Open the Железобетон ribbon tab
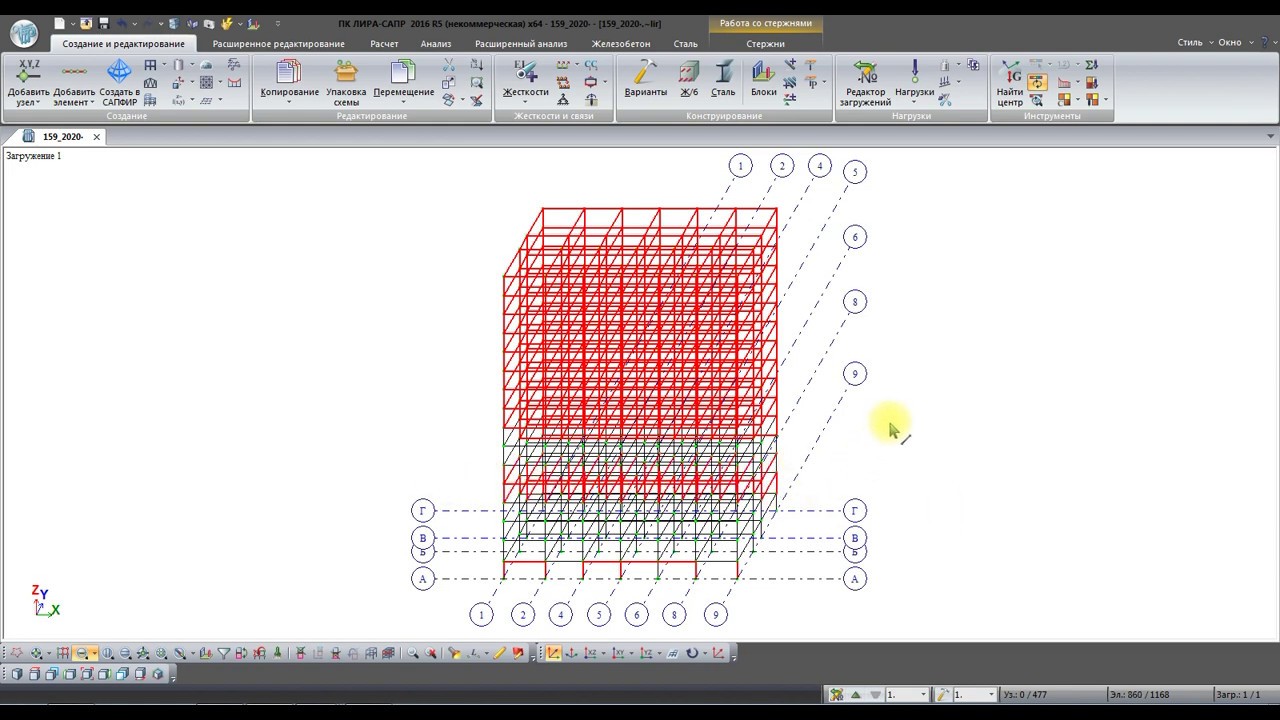Image resolution: width=1280 pixels, height=720 pixels. [621, 44]
